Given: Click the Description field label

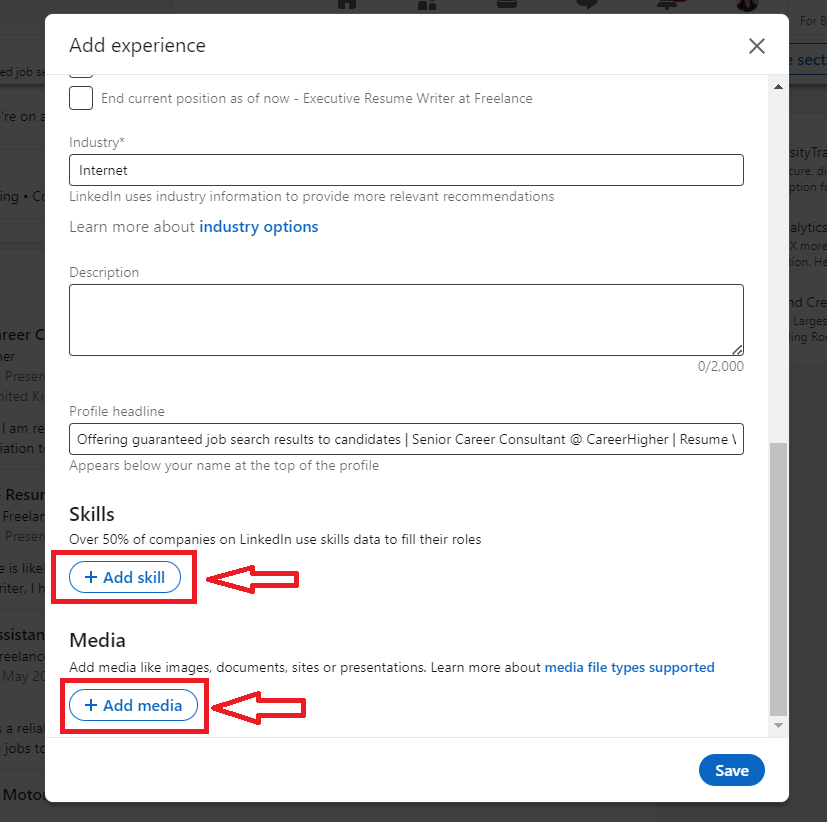Looking at the screenshot, I should pos(104,273).
